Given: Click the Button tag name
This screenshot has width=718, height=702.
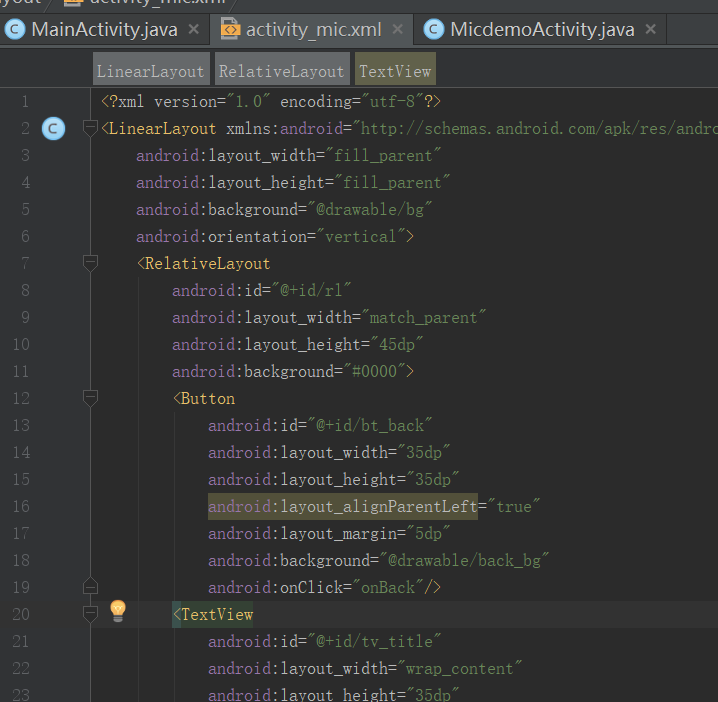Looking at the screenshot, I should (208, 398).
